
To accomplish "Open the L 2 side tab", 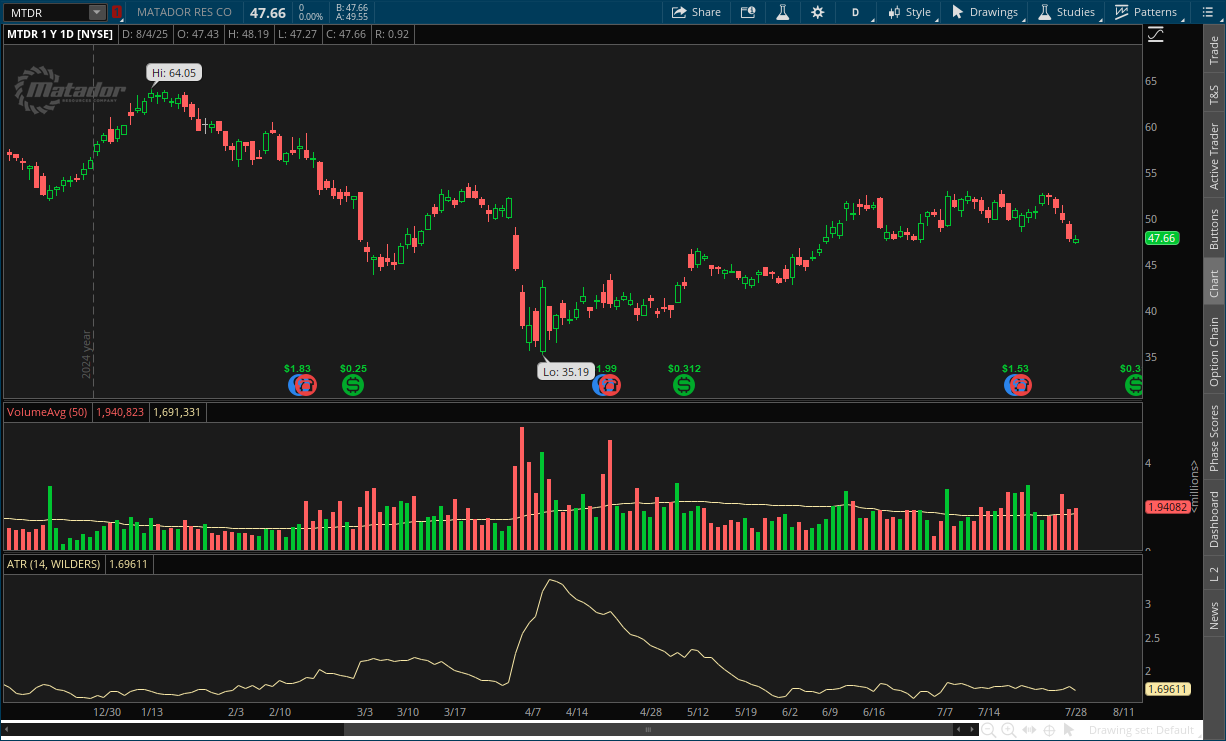I will tap(1214, 574).
